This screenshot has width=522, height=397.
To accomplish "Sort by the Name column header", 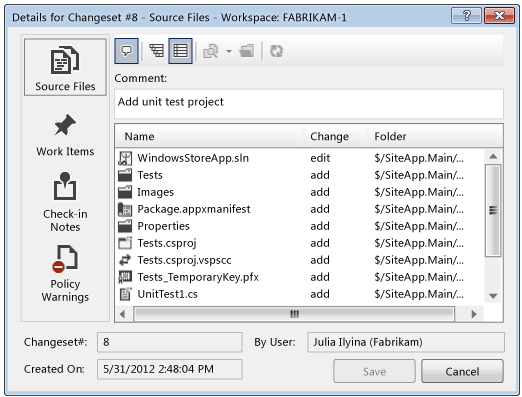I will [x=209, y=136].
